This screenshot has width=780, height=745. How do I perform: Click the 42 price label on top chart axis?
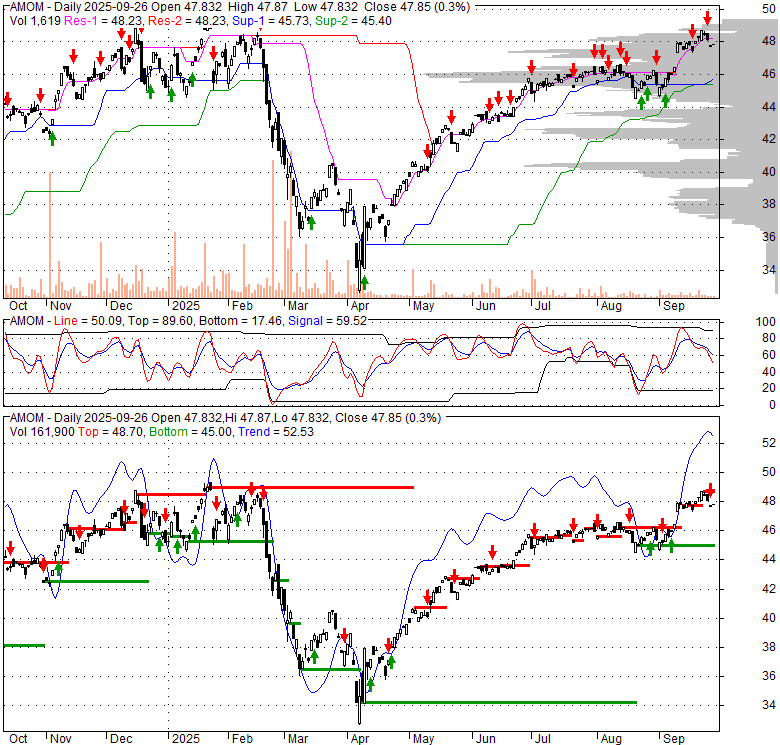[x=769, y=139]
